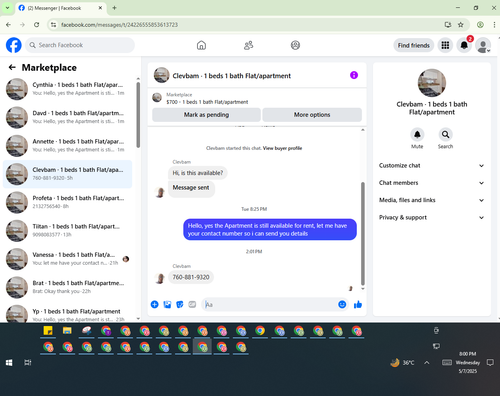This screenshot has height=396, width=500.
Task: Open the Home feed icon
Action: point(201,45)
